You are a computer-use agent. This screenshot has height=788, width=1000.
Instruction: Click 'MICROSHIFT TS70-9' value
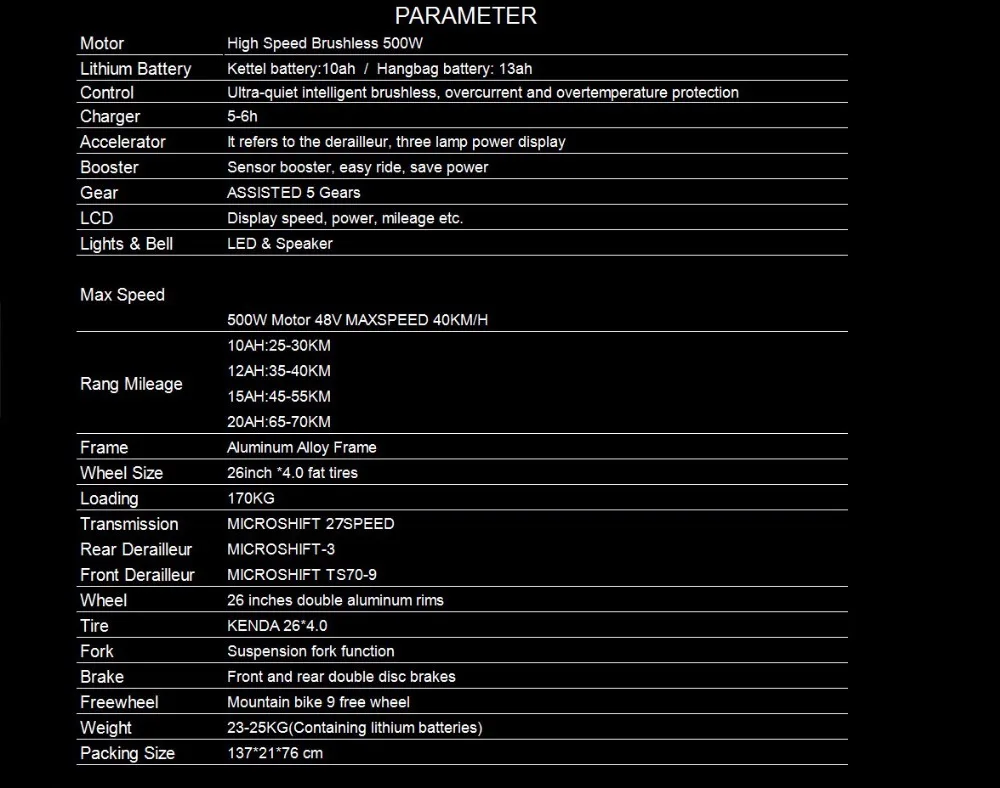pyautogui.click(x=302, y=575)
